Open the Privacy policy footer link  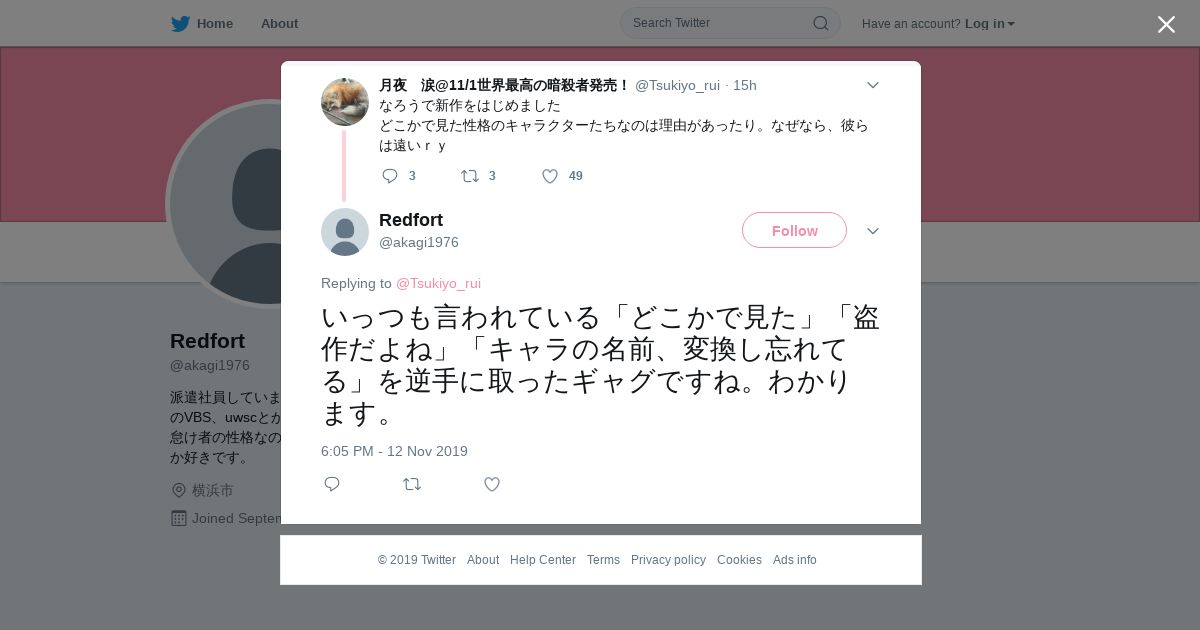(668, 560)
